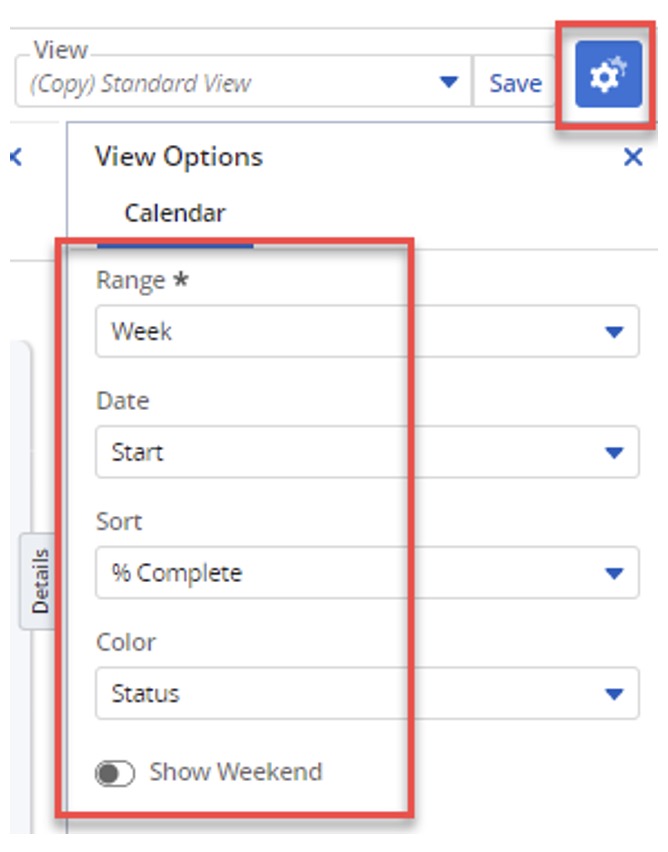Click the View Options heading
Viewport: 668px width, 852px height.
[x=179, y=157]
